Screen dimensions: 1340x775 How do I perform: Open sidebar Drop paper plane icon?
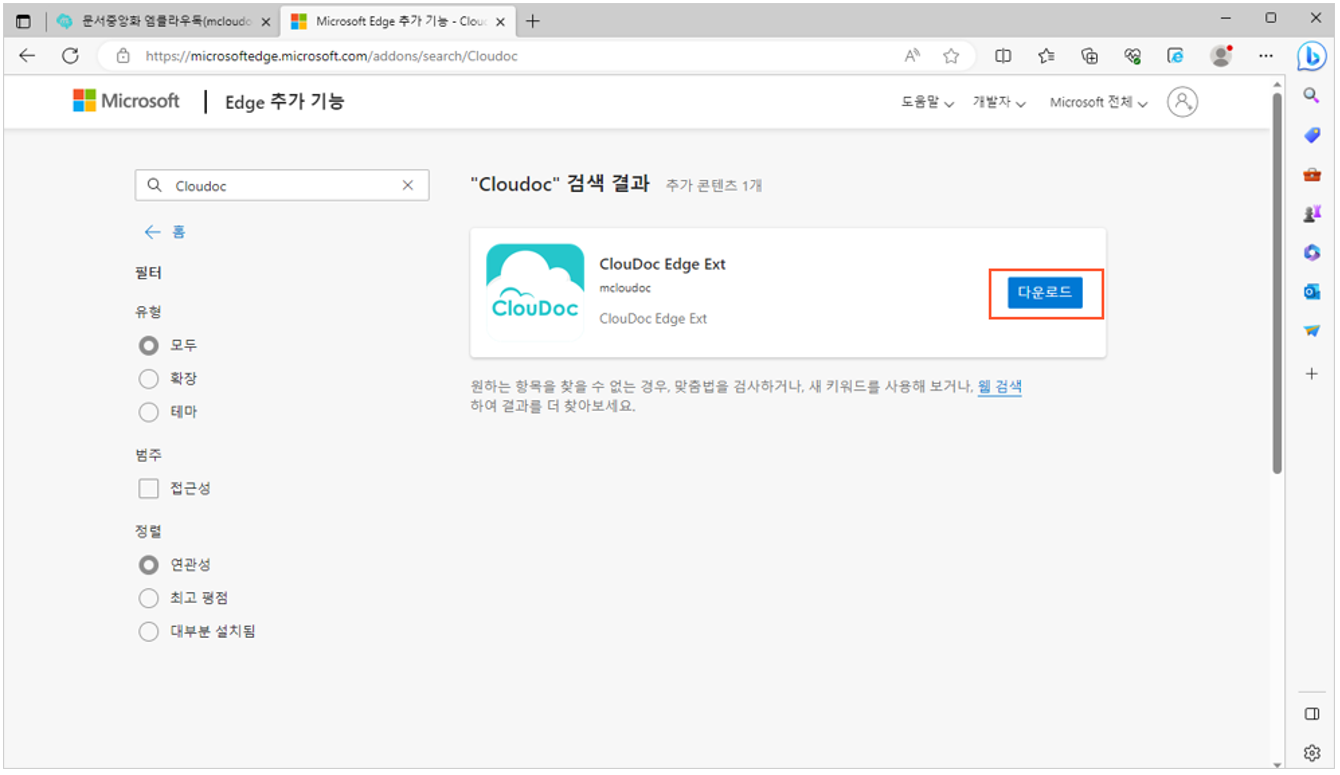[1312, 330]
